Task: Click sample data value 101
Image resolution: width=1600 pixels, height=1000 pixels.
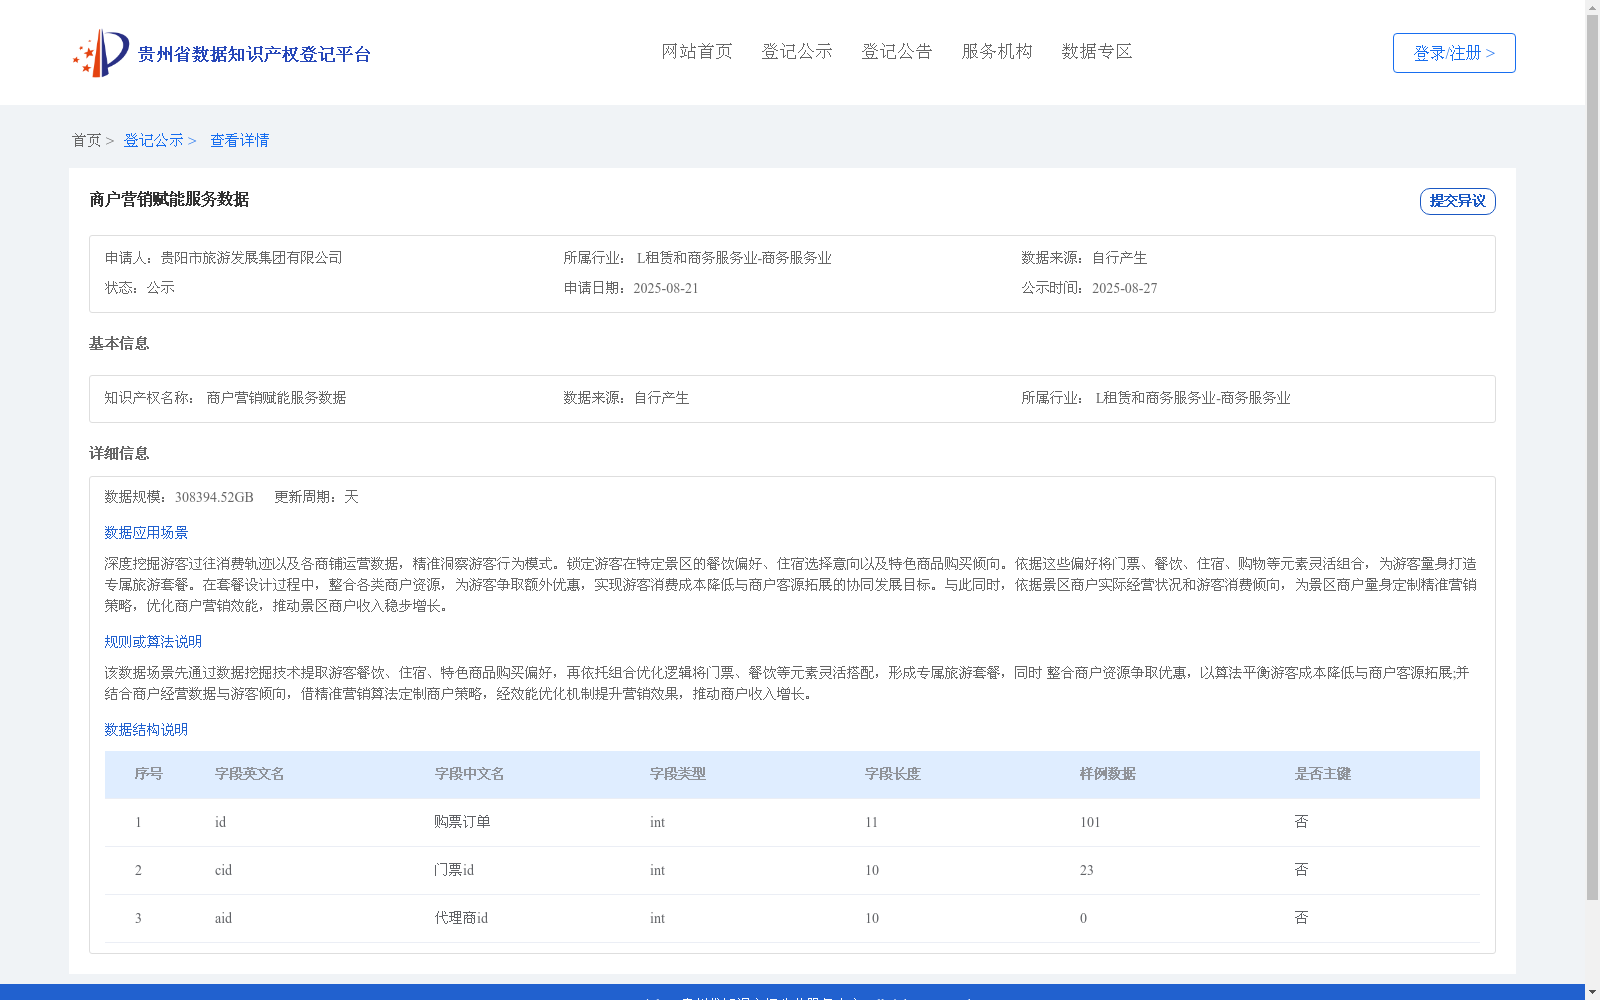Action: pos(1090,822)
